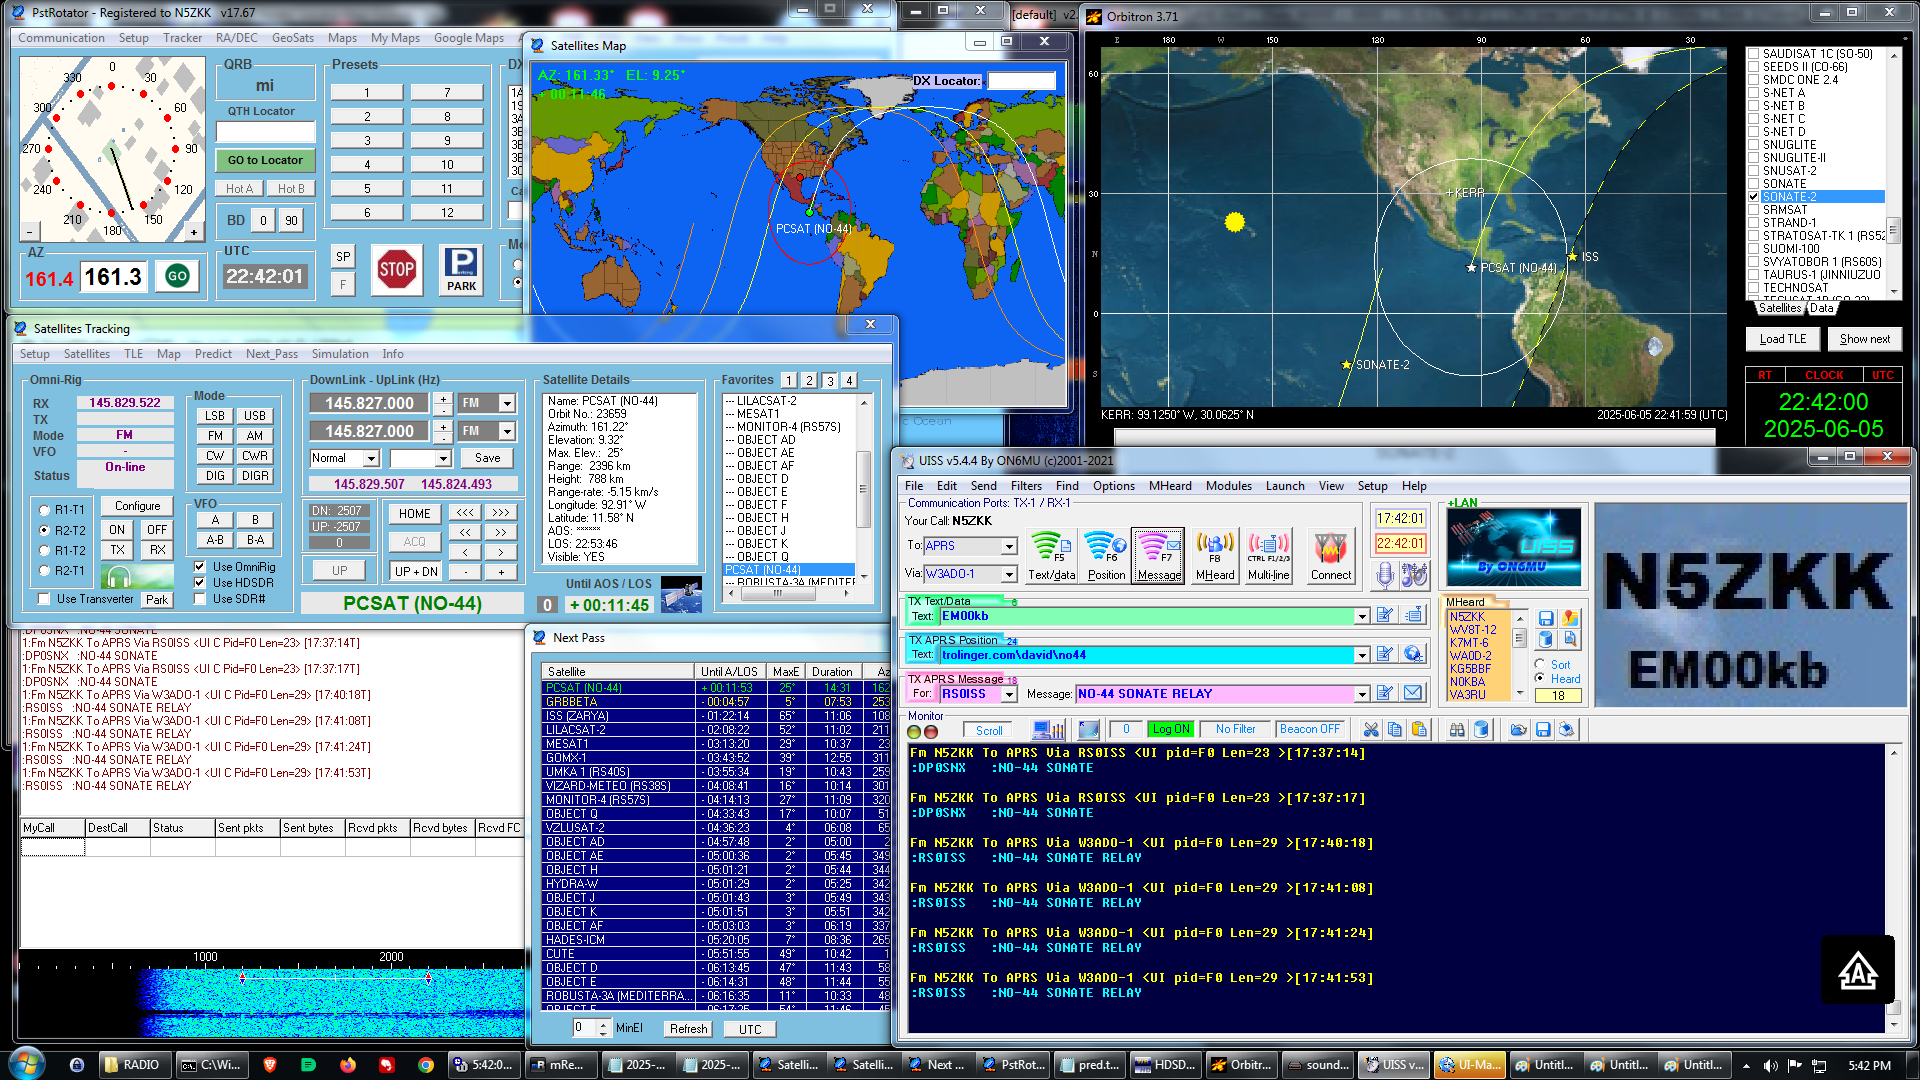
Task: Expand the APRS Position text dropdown
Action: click(x=1361, y=655)
